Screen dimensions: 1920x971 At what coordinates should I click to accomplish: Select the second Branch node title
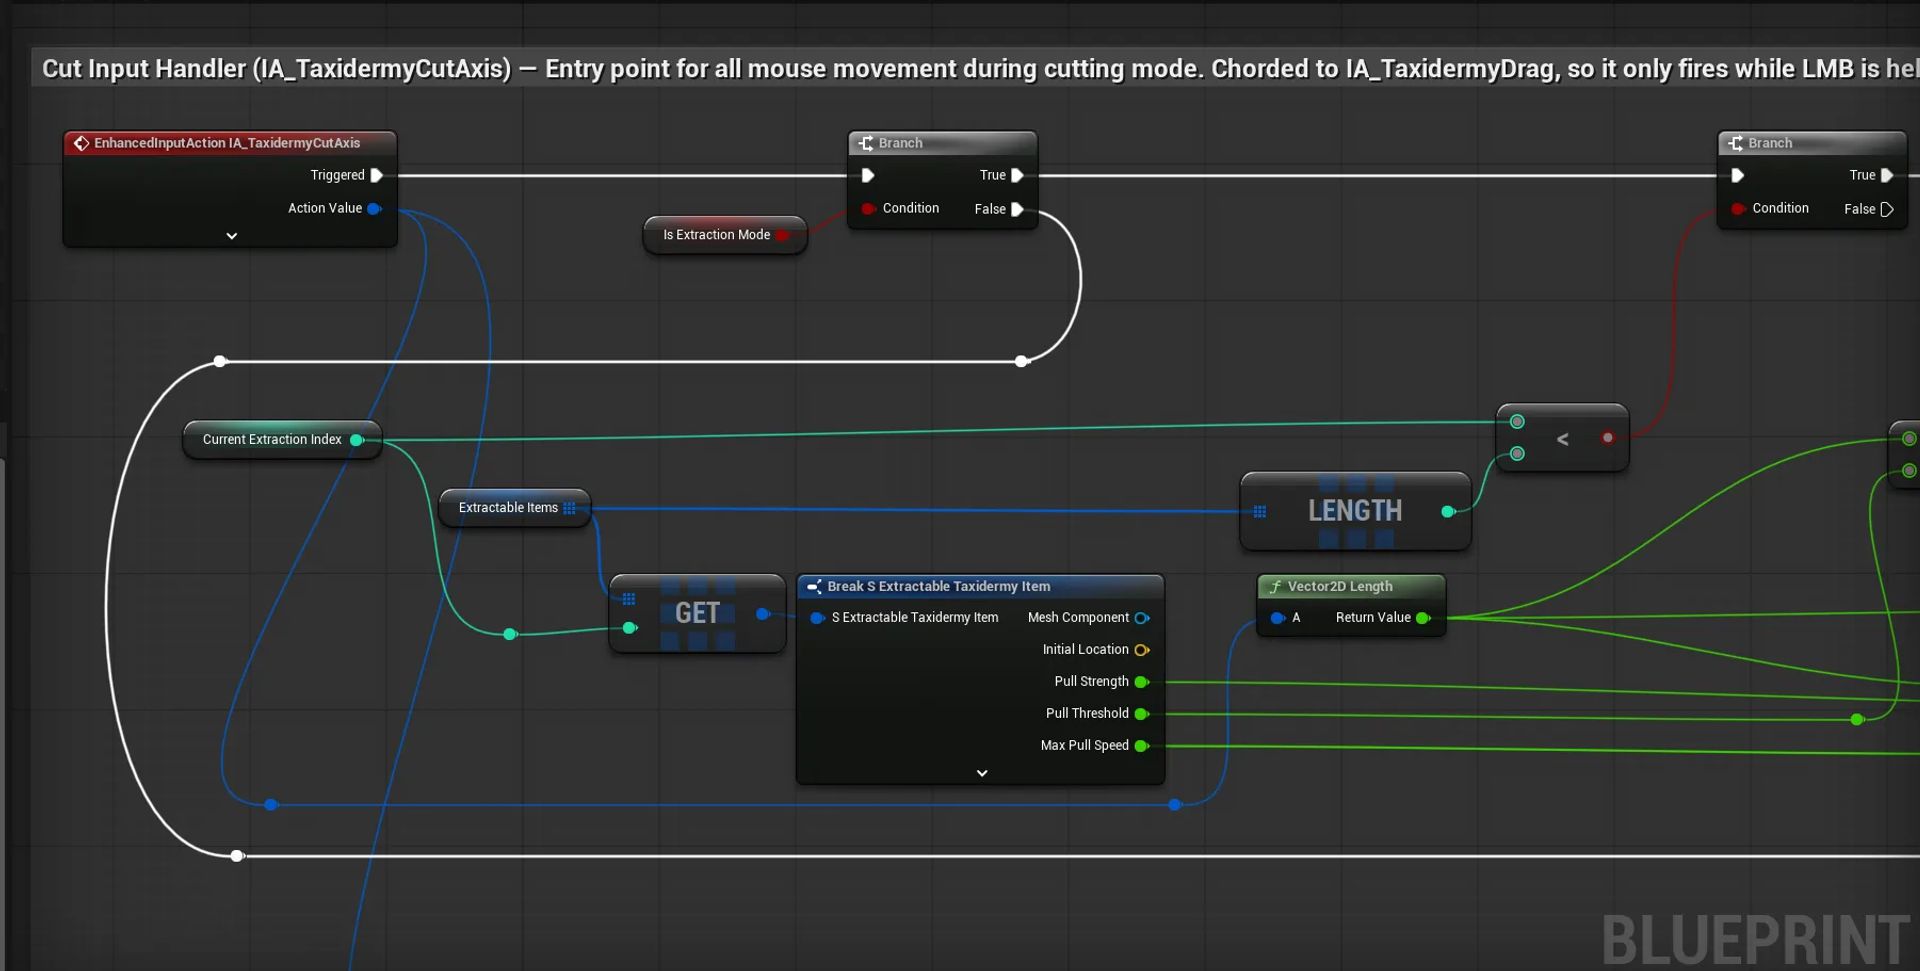1812,143
